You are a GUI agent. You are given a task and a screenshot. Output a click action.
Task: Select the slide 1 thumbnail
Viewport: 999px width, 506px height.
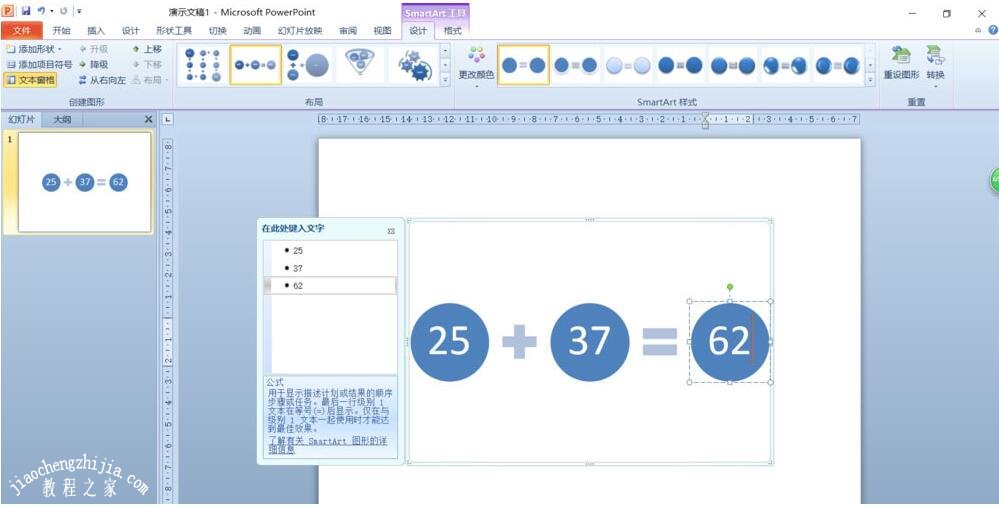[85, 182]
